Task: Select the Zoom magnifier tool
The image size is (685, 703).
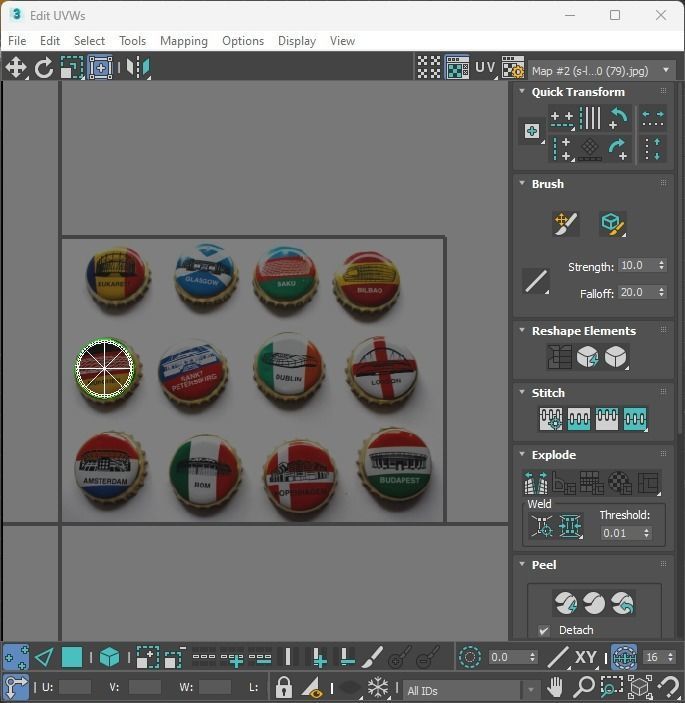Action: click(584, 687)
